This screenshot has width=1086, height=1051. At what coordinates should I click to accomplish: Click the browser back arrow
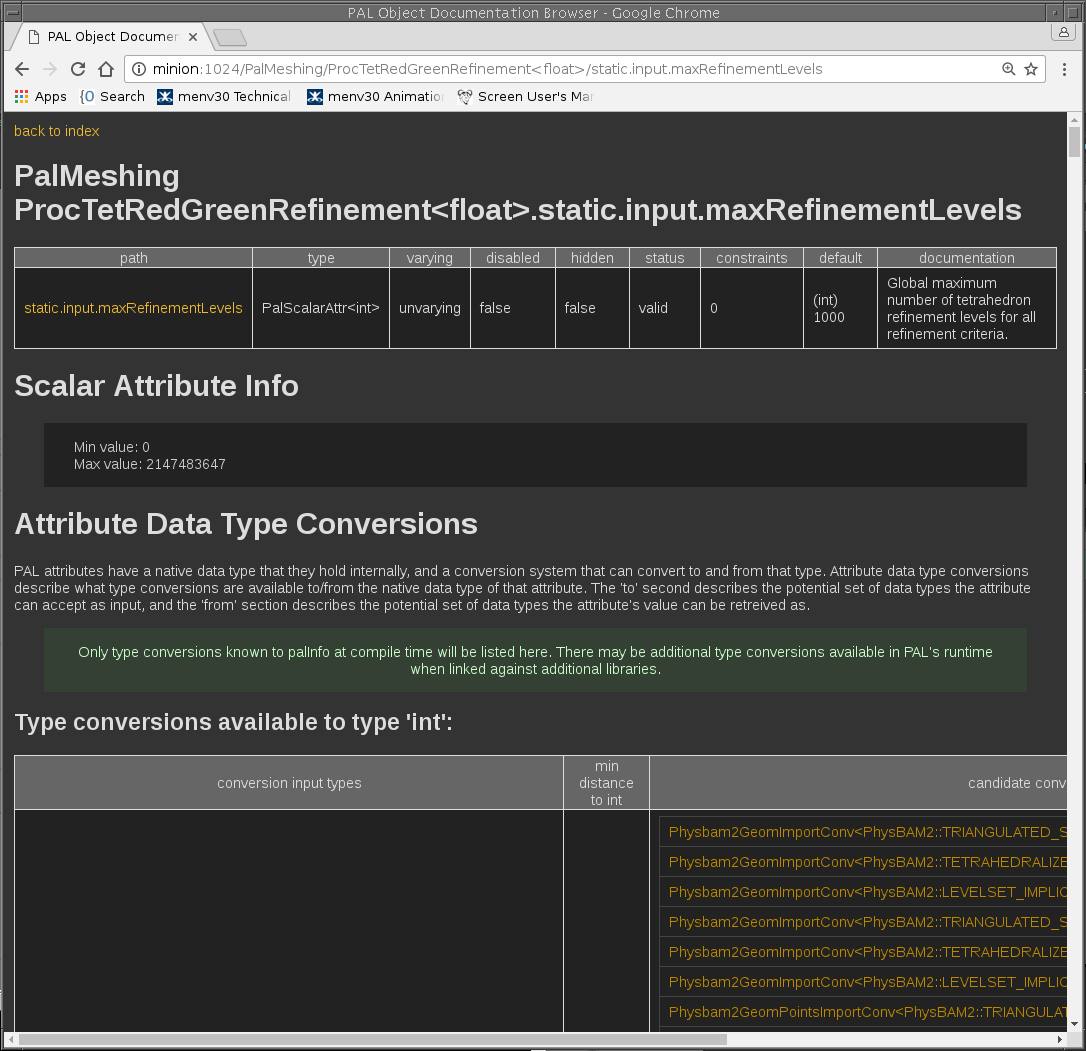(x=22, y=70)
